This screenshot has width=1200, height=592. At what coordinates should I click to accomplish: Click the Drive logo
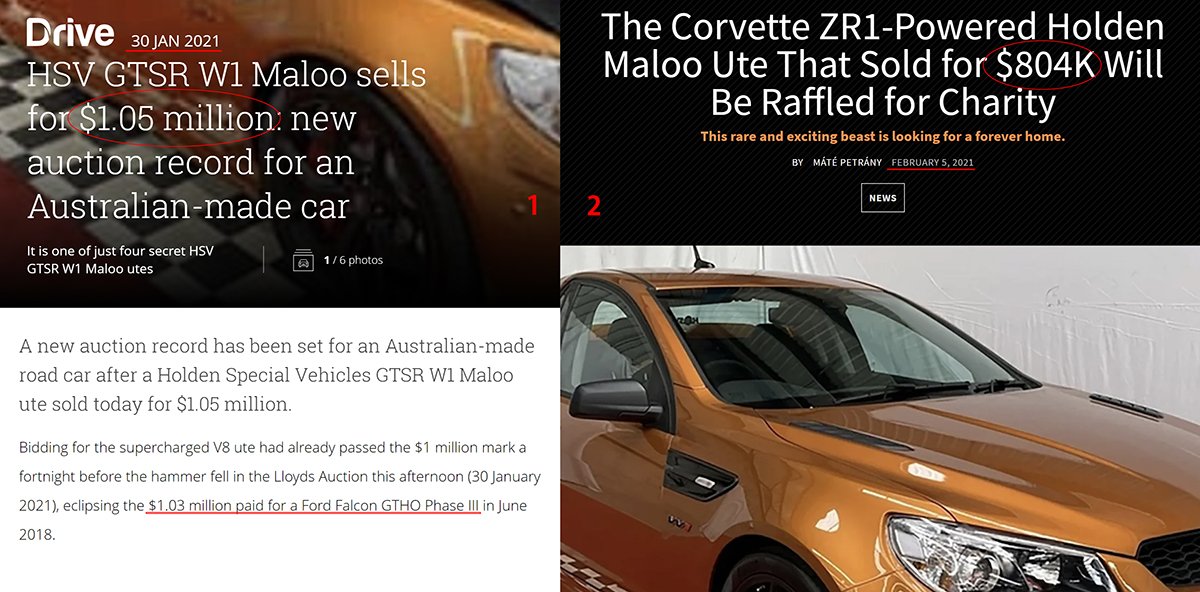coord(70,34)
